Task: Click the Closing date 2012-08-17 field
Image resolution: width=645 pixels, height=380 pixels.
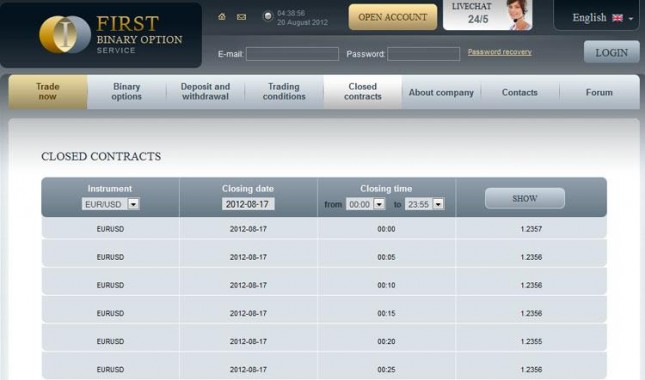Action: click(248, 204)
